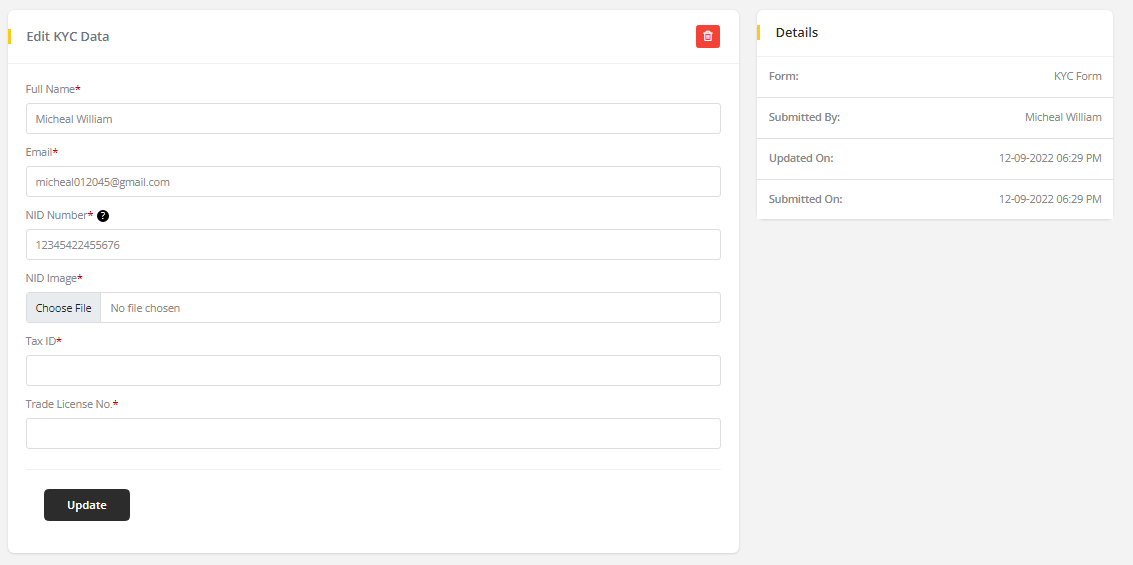Click the 'Trade License No.' label

[x=69, y=404]
